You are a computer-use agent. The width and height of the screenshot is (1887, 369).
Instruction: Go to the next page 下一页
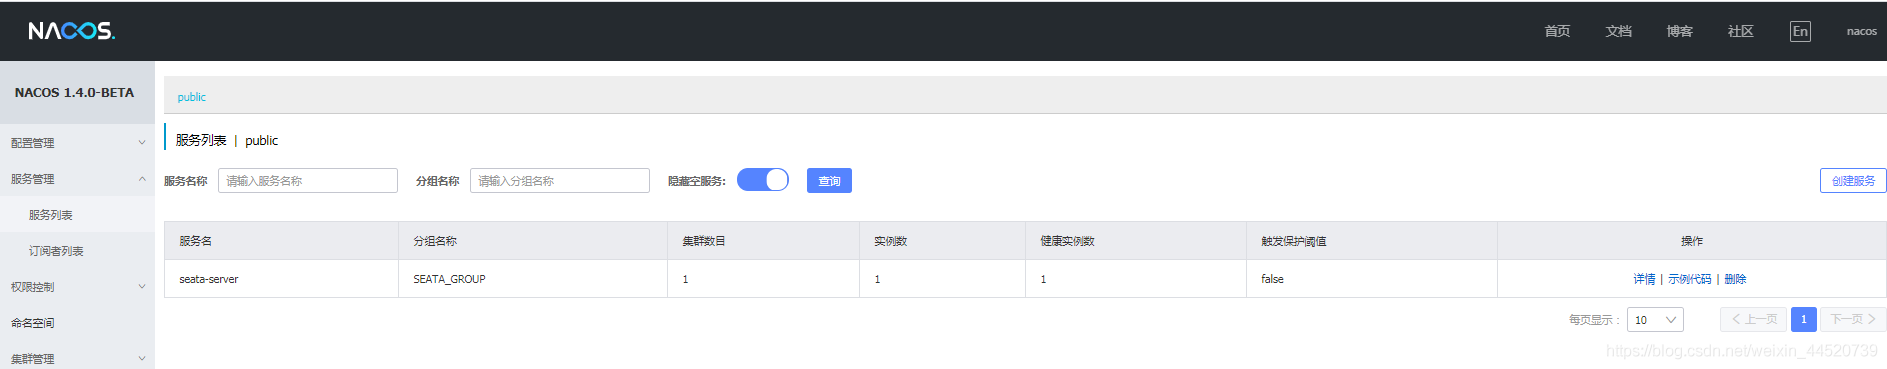[x=1853, y=319]
